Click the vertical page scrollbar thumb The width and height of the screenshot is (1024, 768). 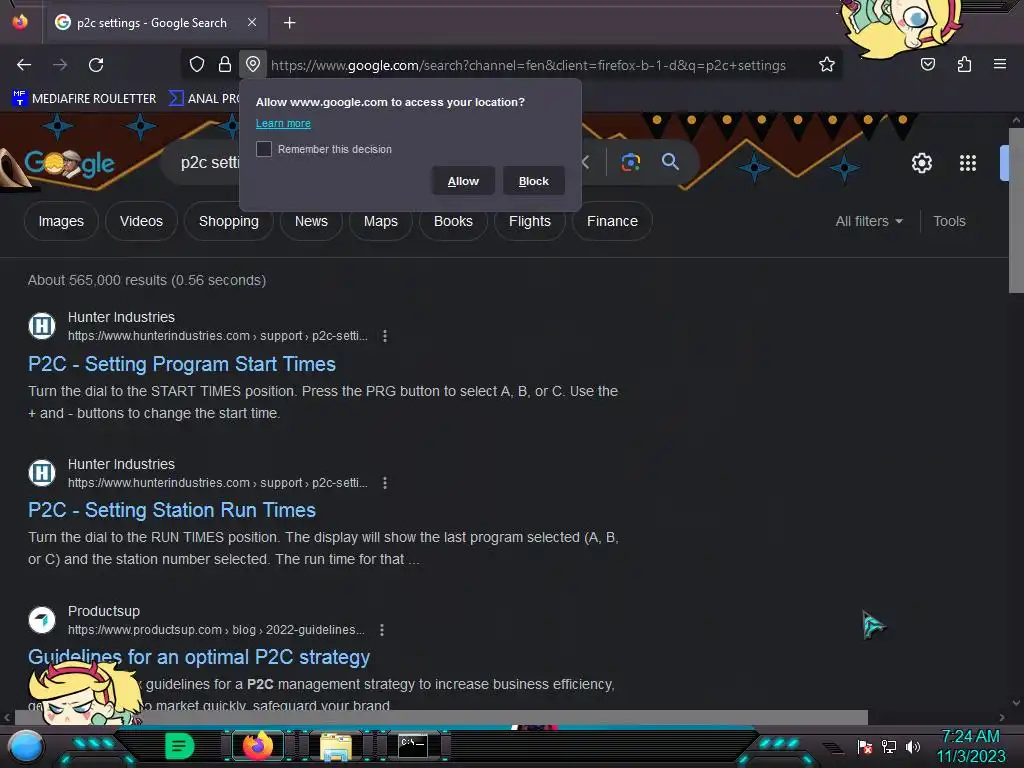1016,210
